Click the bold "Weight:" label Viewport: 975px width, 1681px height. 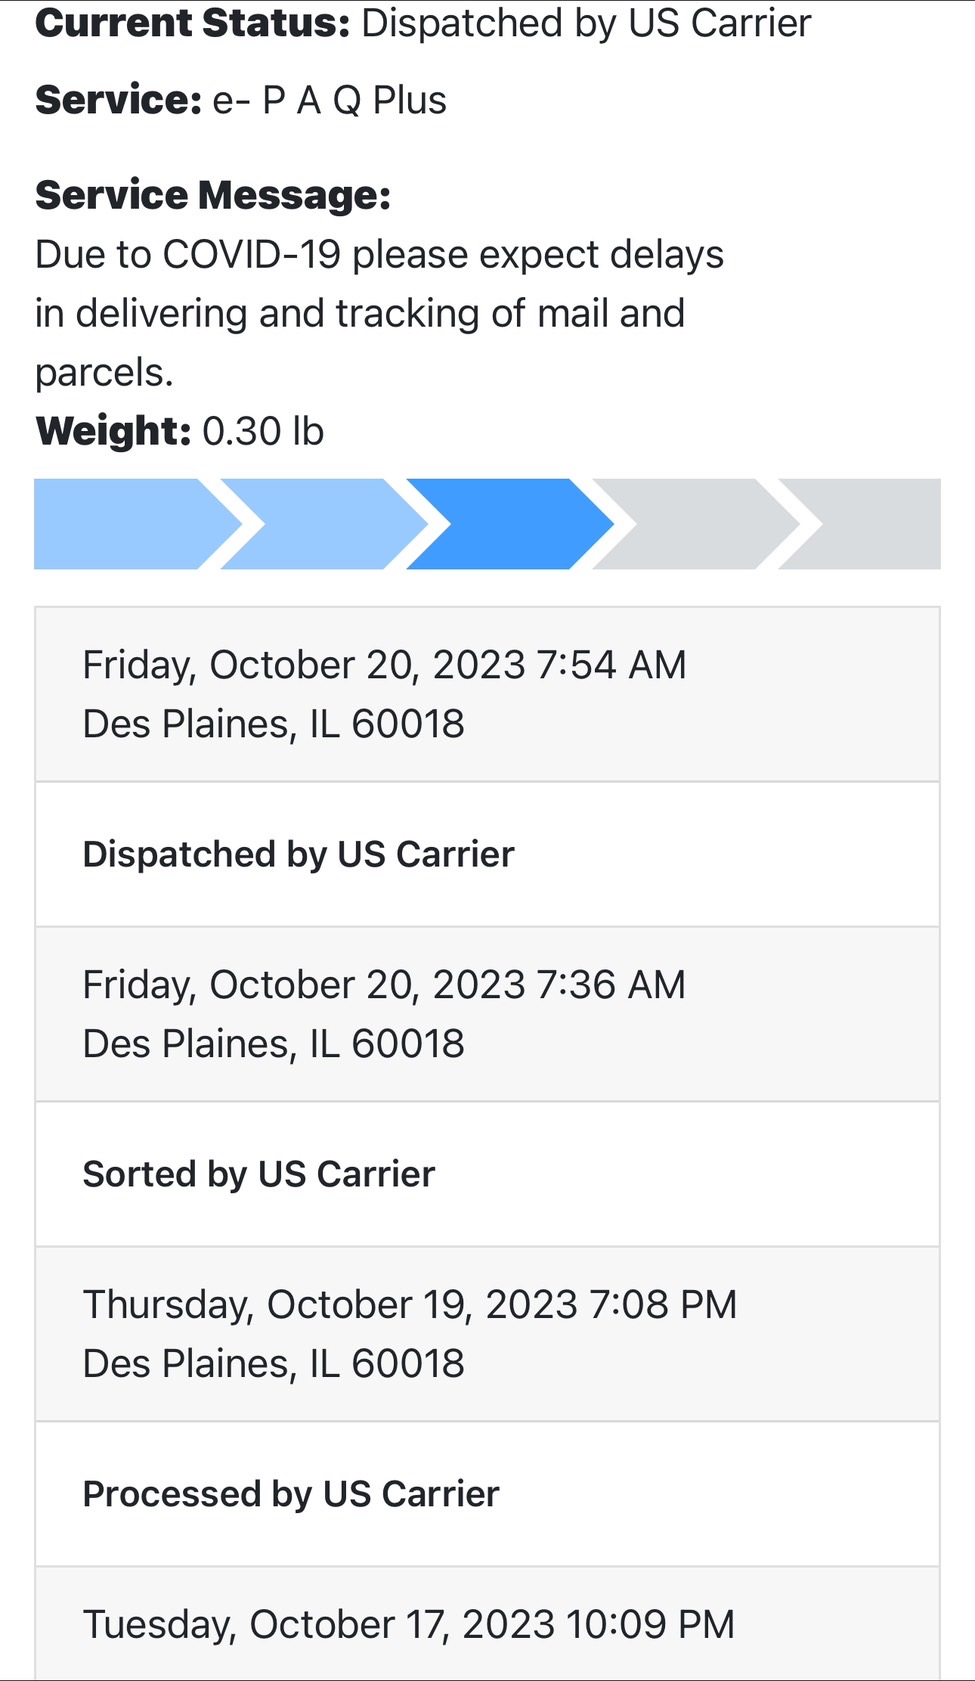coord(113,431)
